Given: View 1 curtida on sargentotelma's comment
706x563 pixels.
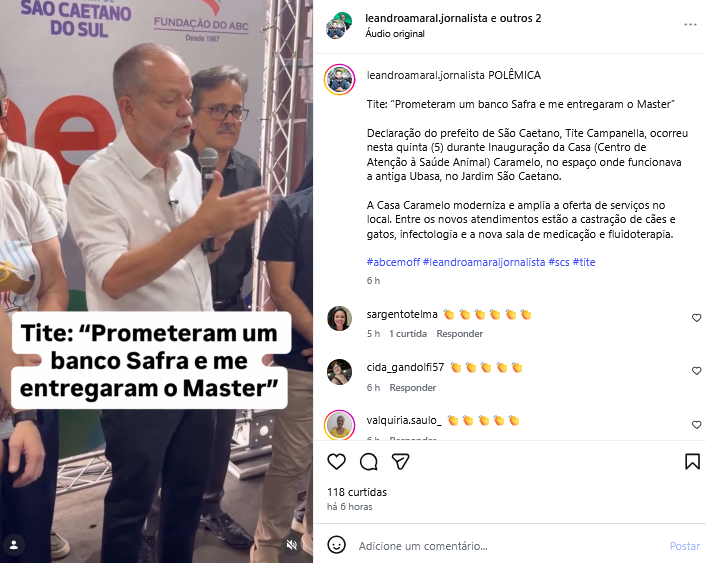Looking at the screenshot, I should tap(408, 334).
